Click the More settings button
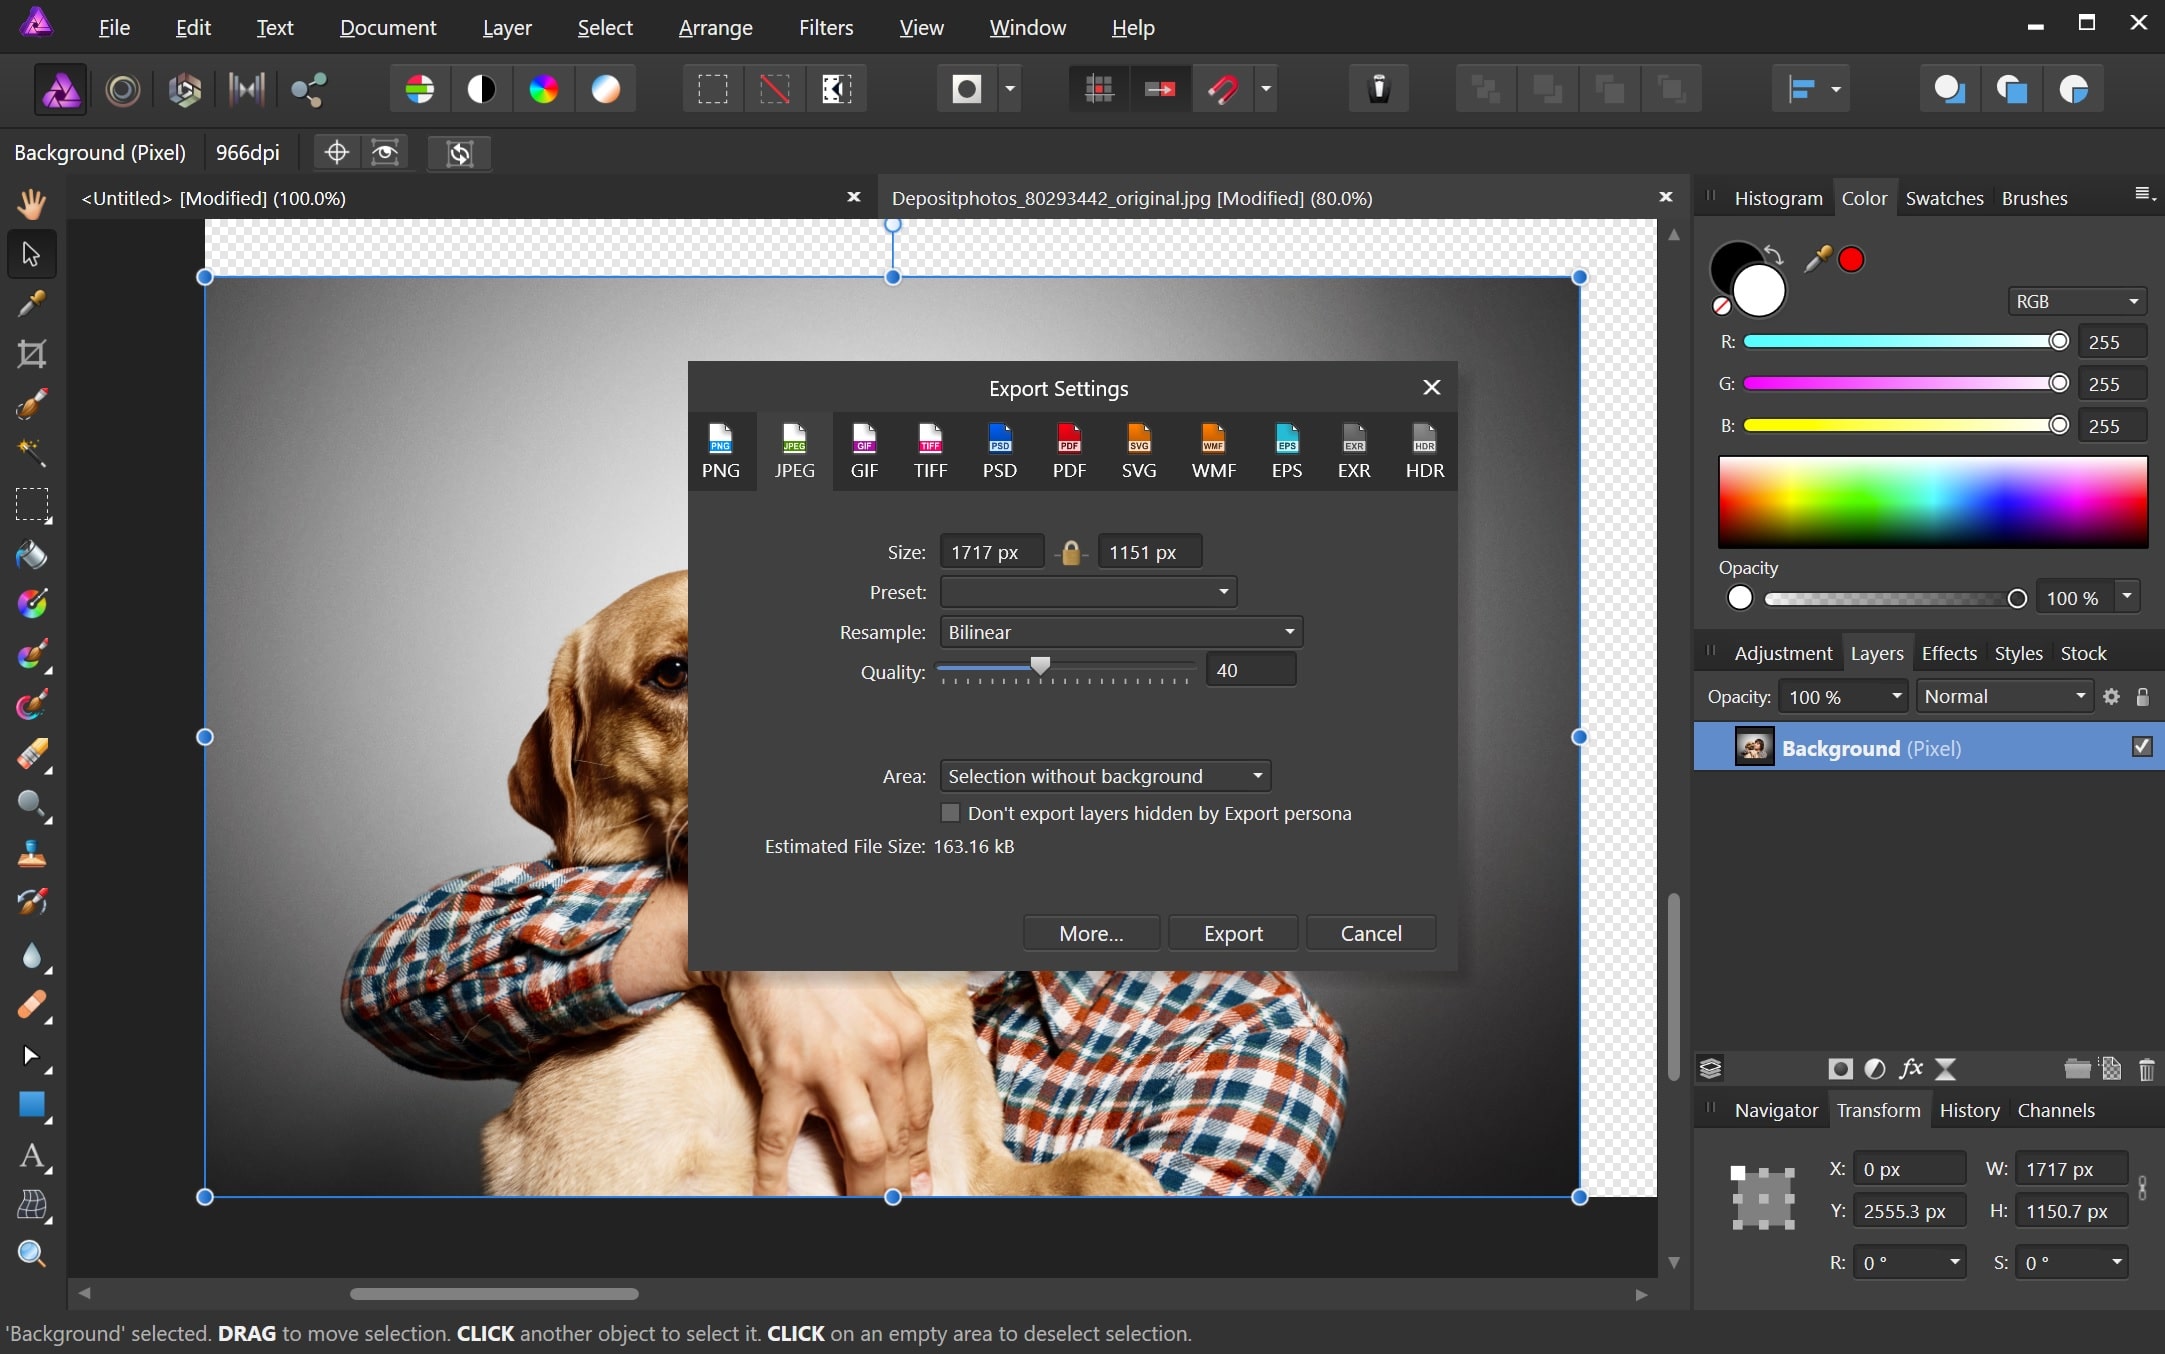Image resolution: width=2165 pixels, height=1354 pixels. pyautogui.click(x=1092, y=933)
